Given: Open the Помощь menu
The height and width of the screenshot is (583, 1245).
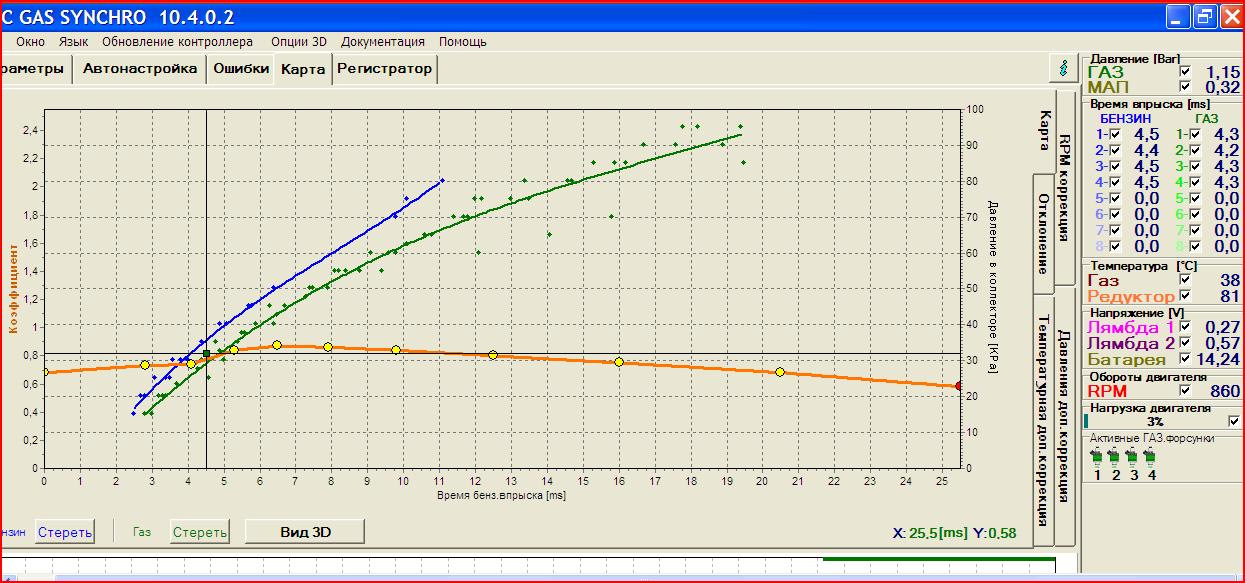Looking at the screenshot, I should (x=463, y=42).
